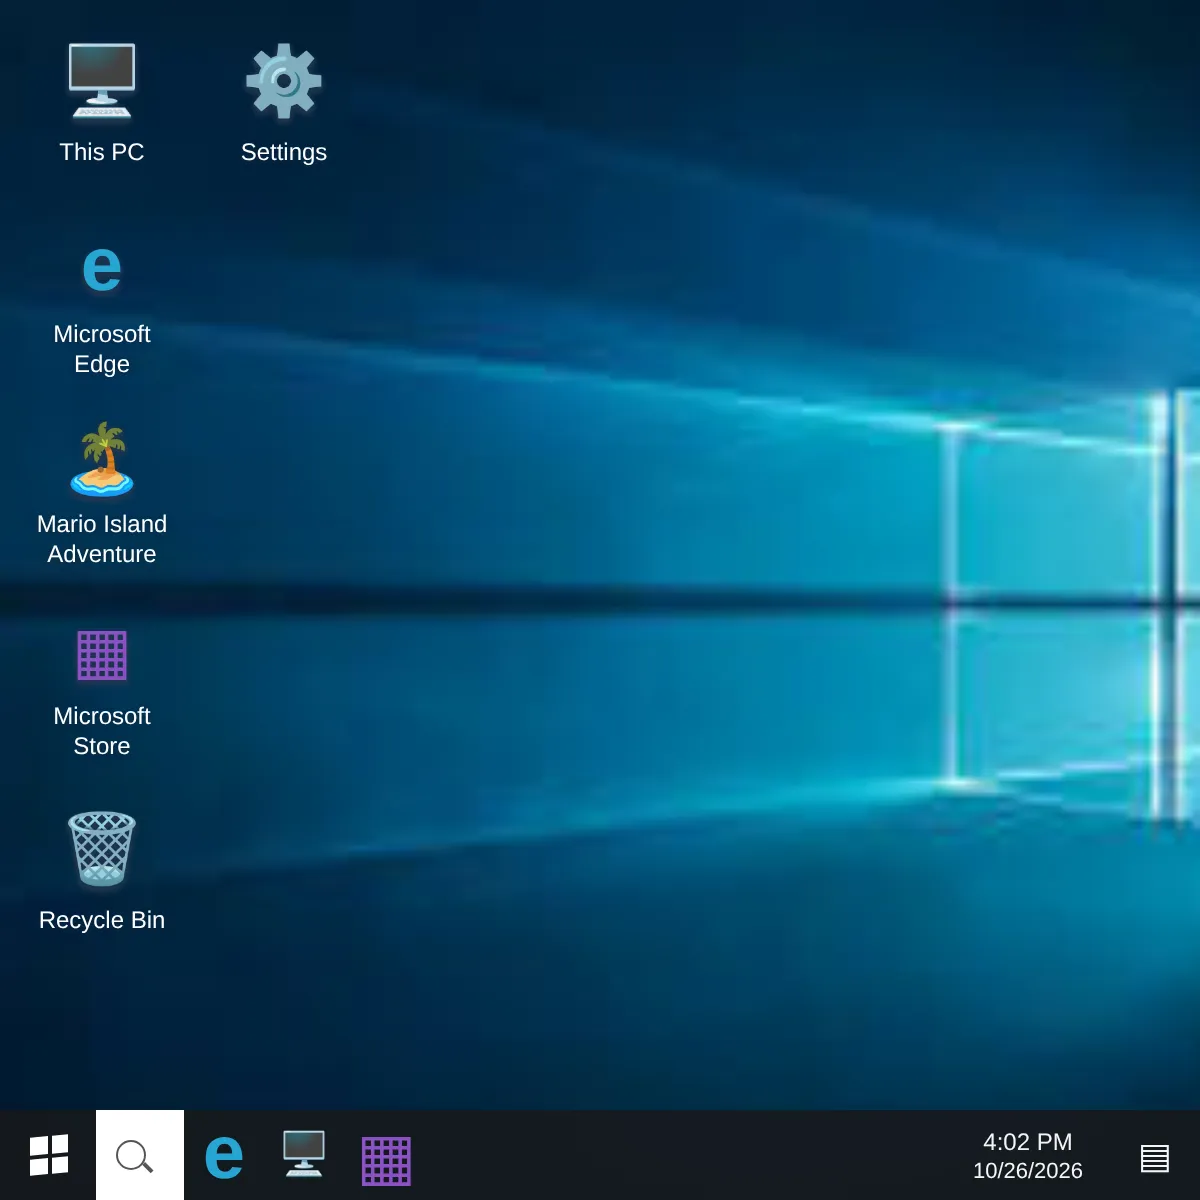Open the notification action center icon
The image size is (1200, 1200).
point(1155,1158)
